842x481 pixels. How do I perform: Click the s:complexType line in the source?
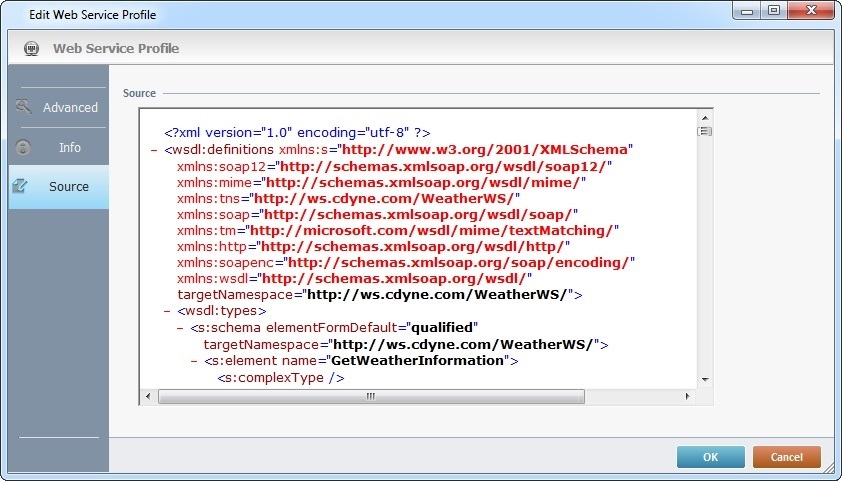click(x=280, y=377)
